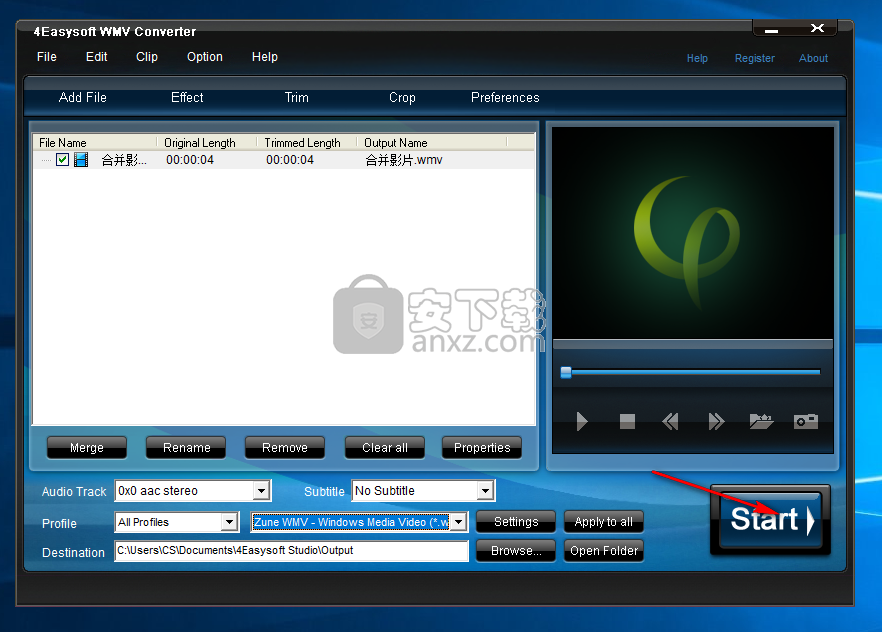The width and height of the screenshot is (882, 632).
Task: Click the About link
Action: pyautogui.click(x=813, y=58)
